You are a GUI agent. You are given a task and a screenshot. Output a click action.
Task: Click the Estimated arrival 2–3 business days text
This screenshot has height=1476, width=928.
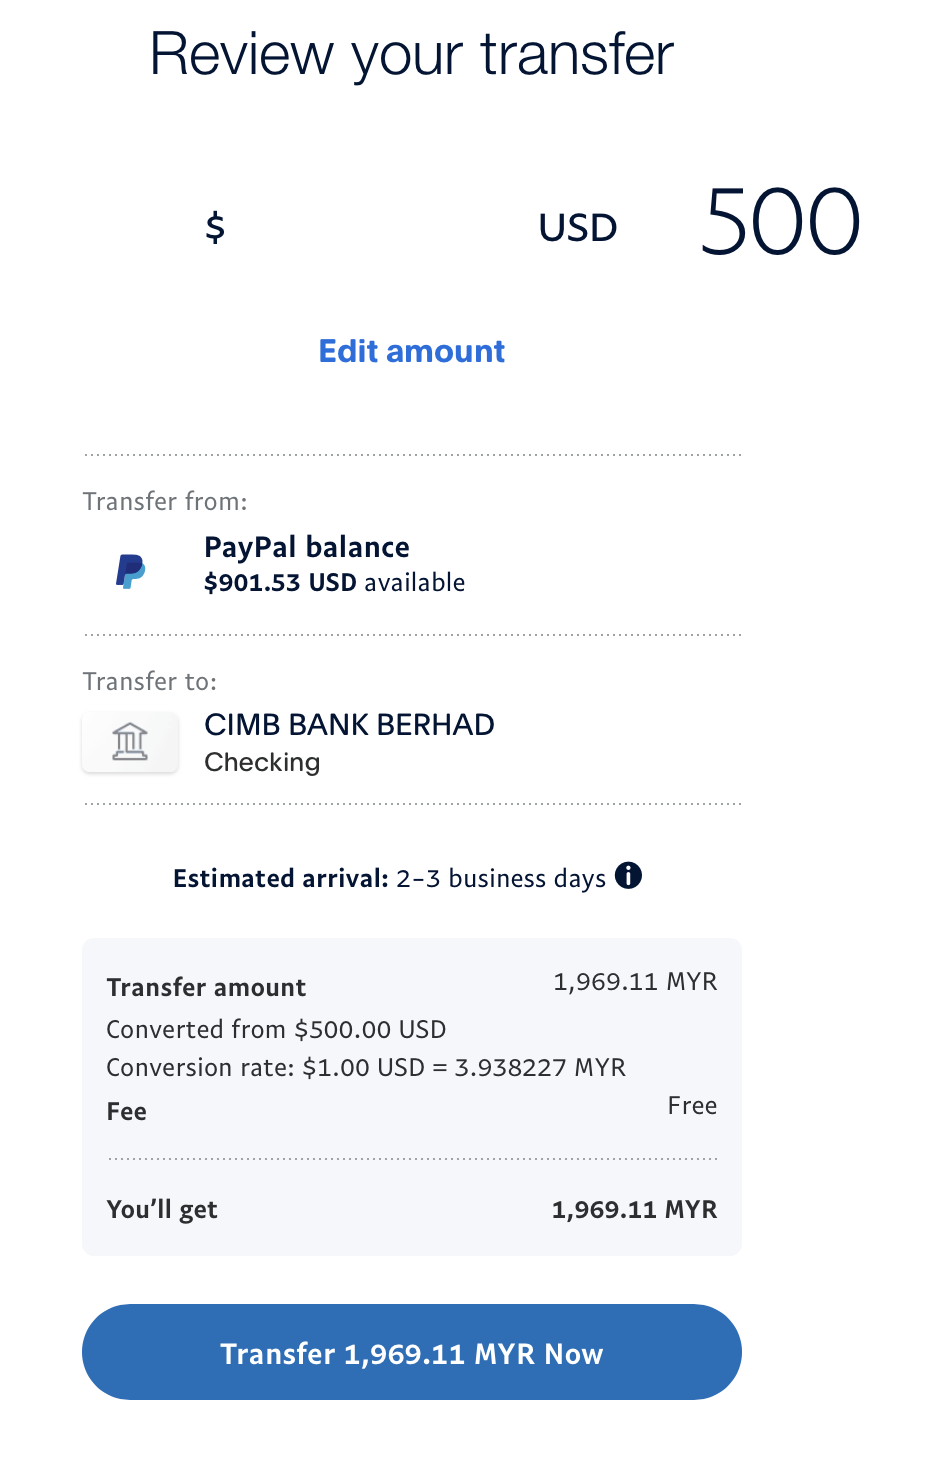click(390, 878)
